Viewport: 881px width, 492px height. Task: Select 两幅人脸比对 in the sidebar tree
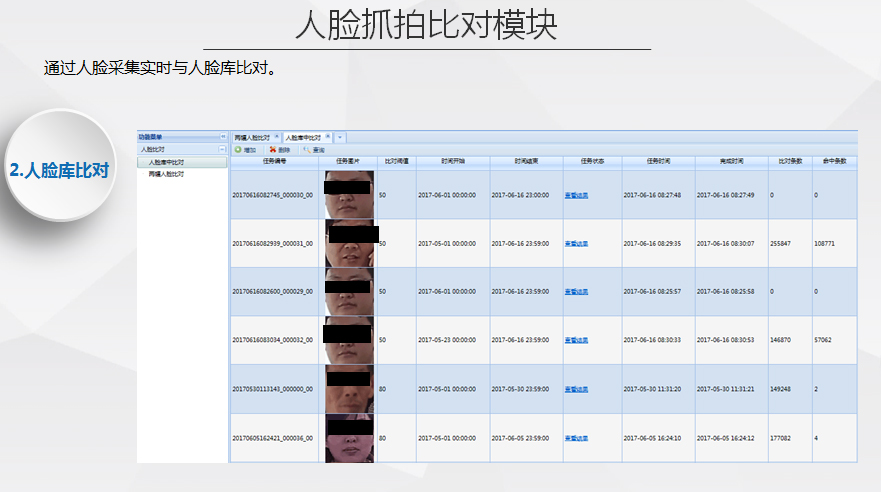[166, 173]
